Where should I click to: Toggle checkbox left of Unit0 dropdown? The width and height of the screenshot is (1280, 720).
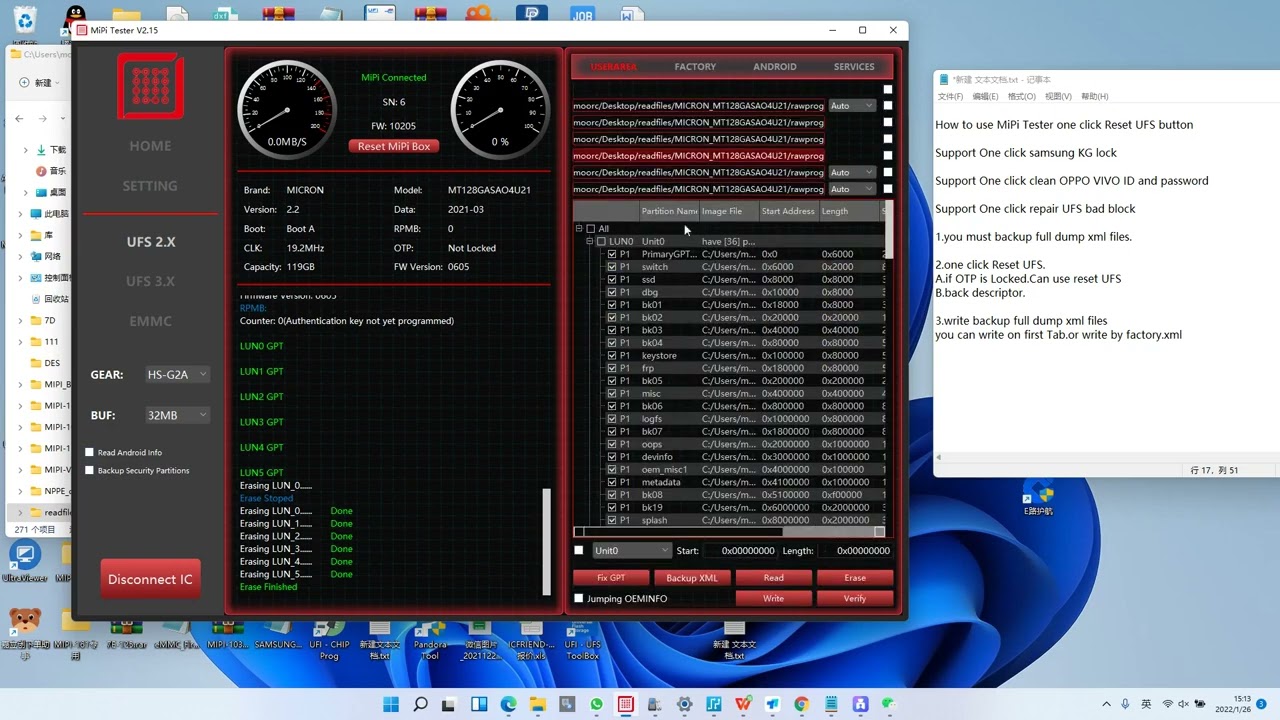[578, 550]
